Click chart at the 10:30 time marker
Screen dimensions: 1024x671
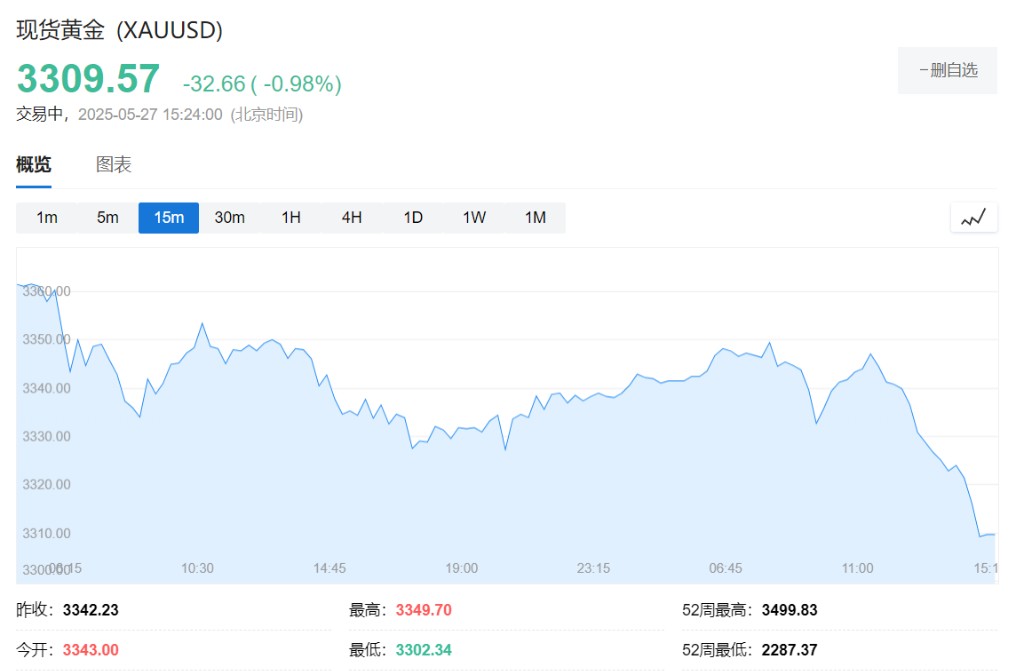pyautogui.click(x=197, y=568)
